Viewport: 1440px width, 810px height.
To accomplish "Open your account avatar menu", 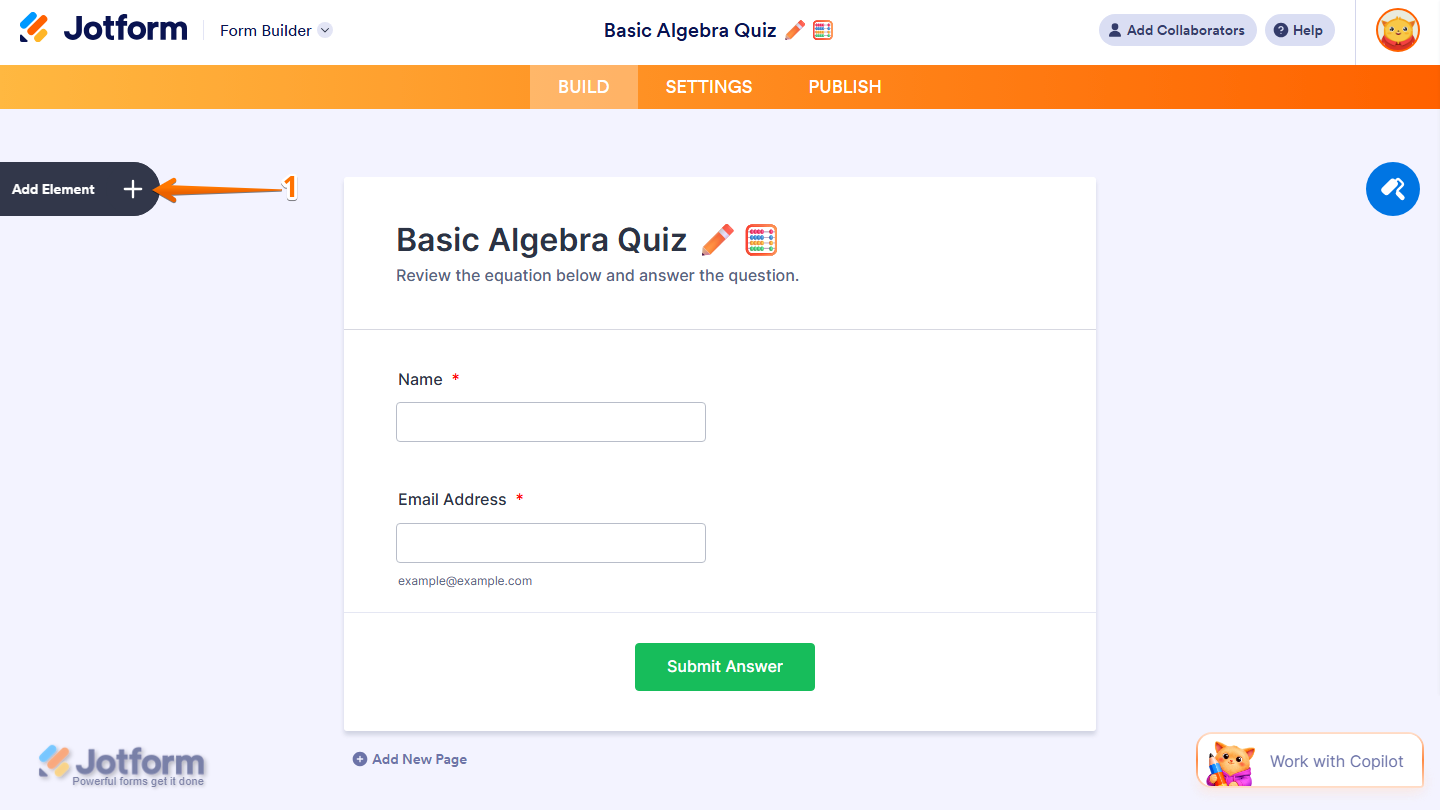I will point(1396,30).
